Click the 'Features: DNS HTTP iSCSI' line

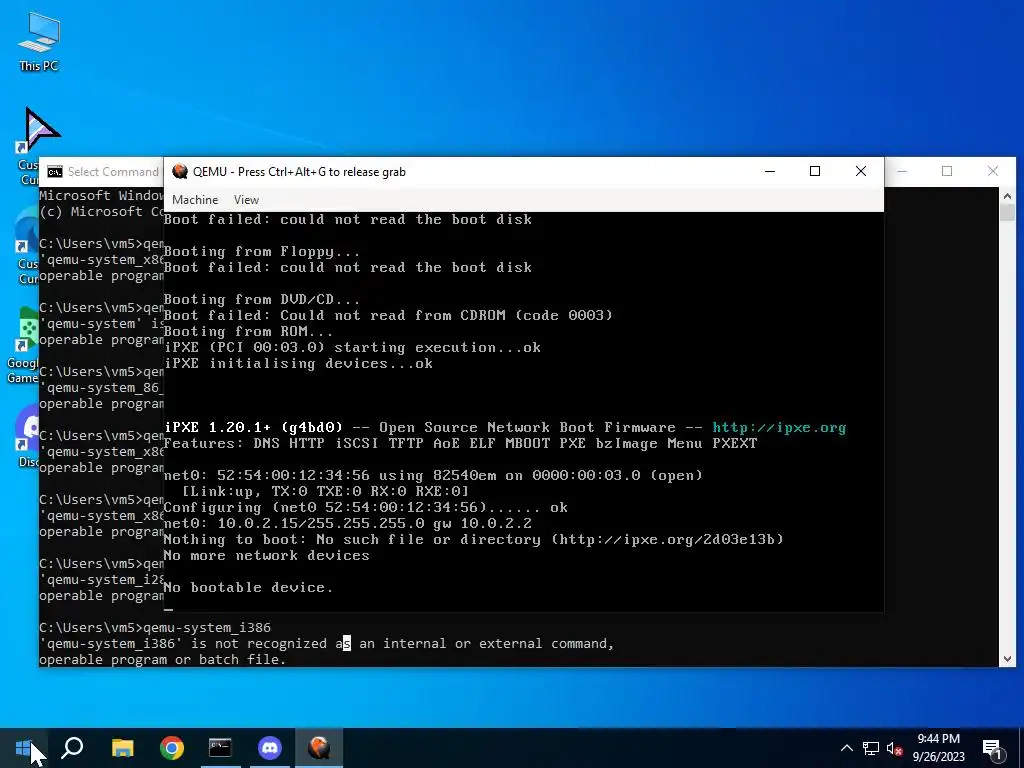point(460,443)
